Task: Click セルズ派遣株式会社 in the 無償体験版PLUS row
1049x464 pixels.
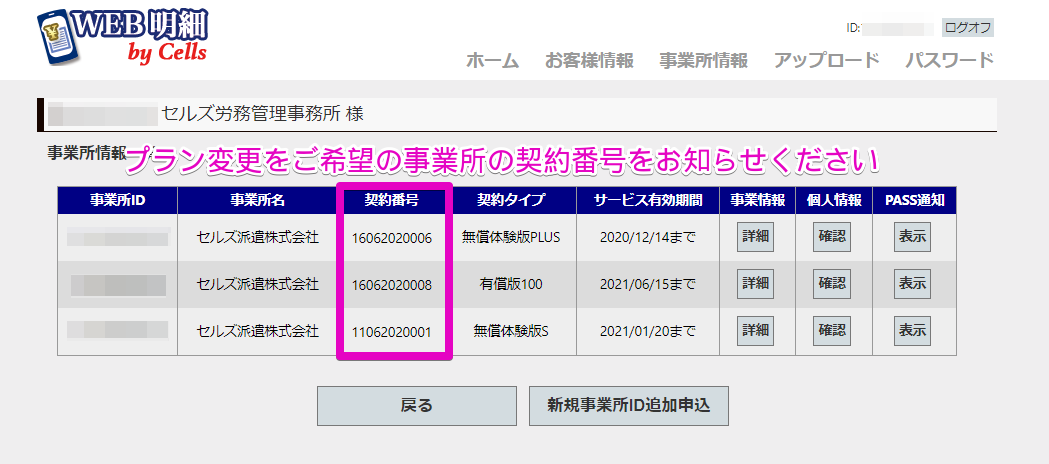Action: [258, 237]
